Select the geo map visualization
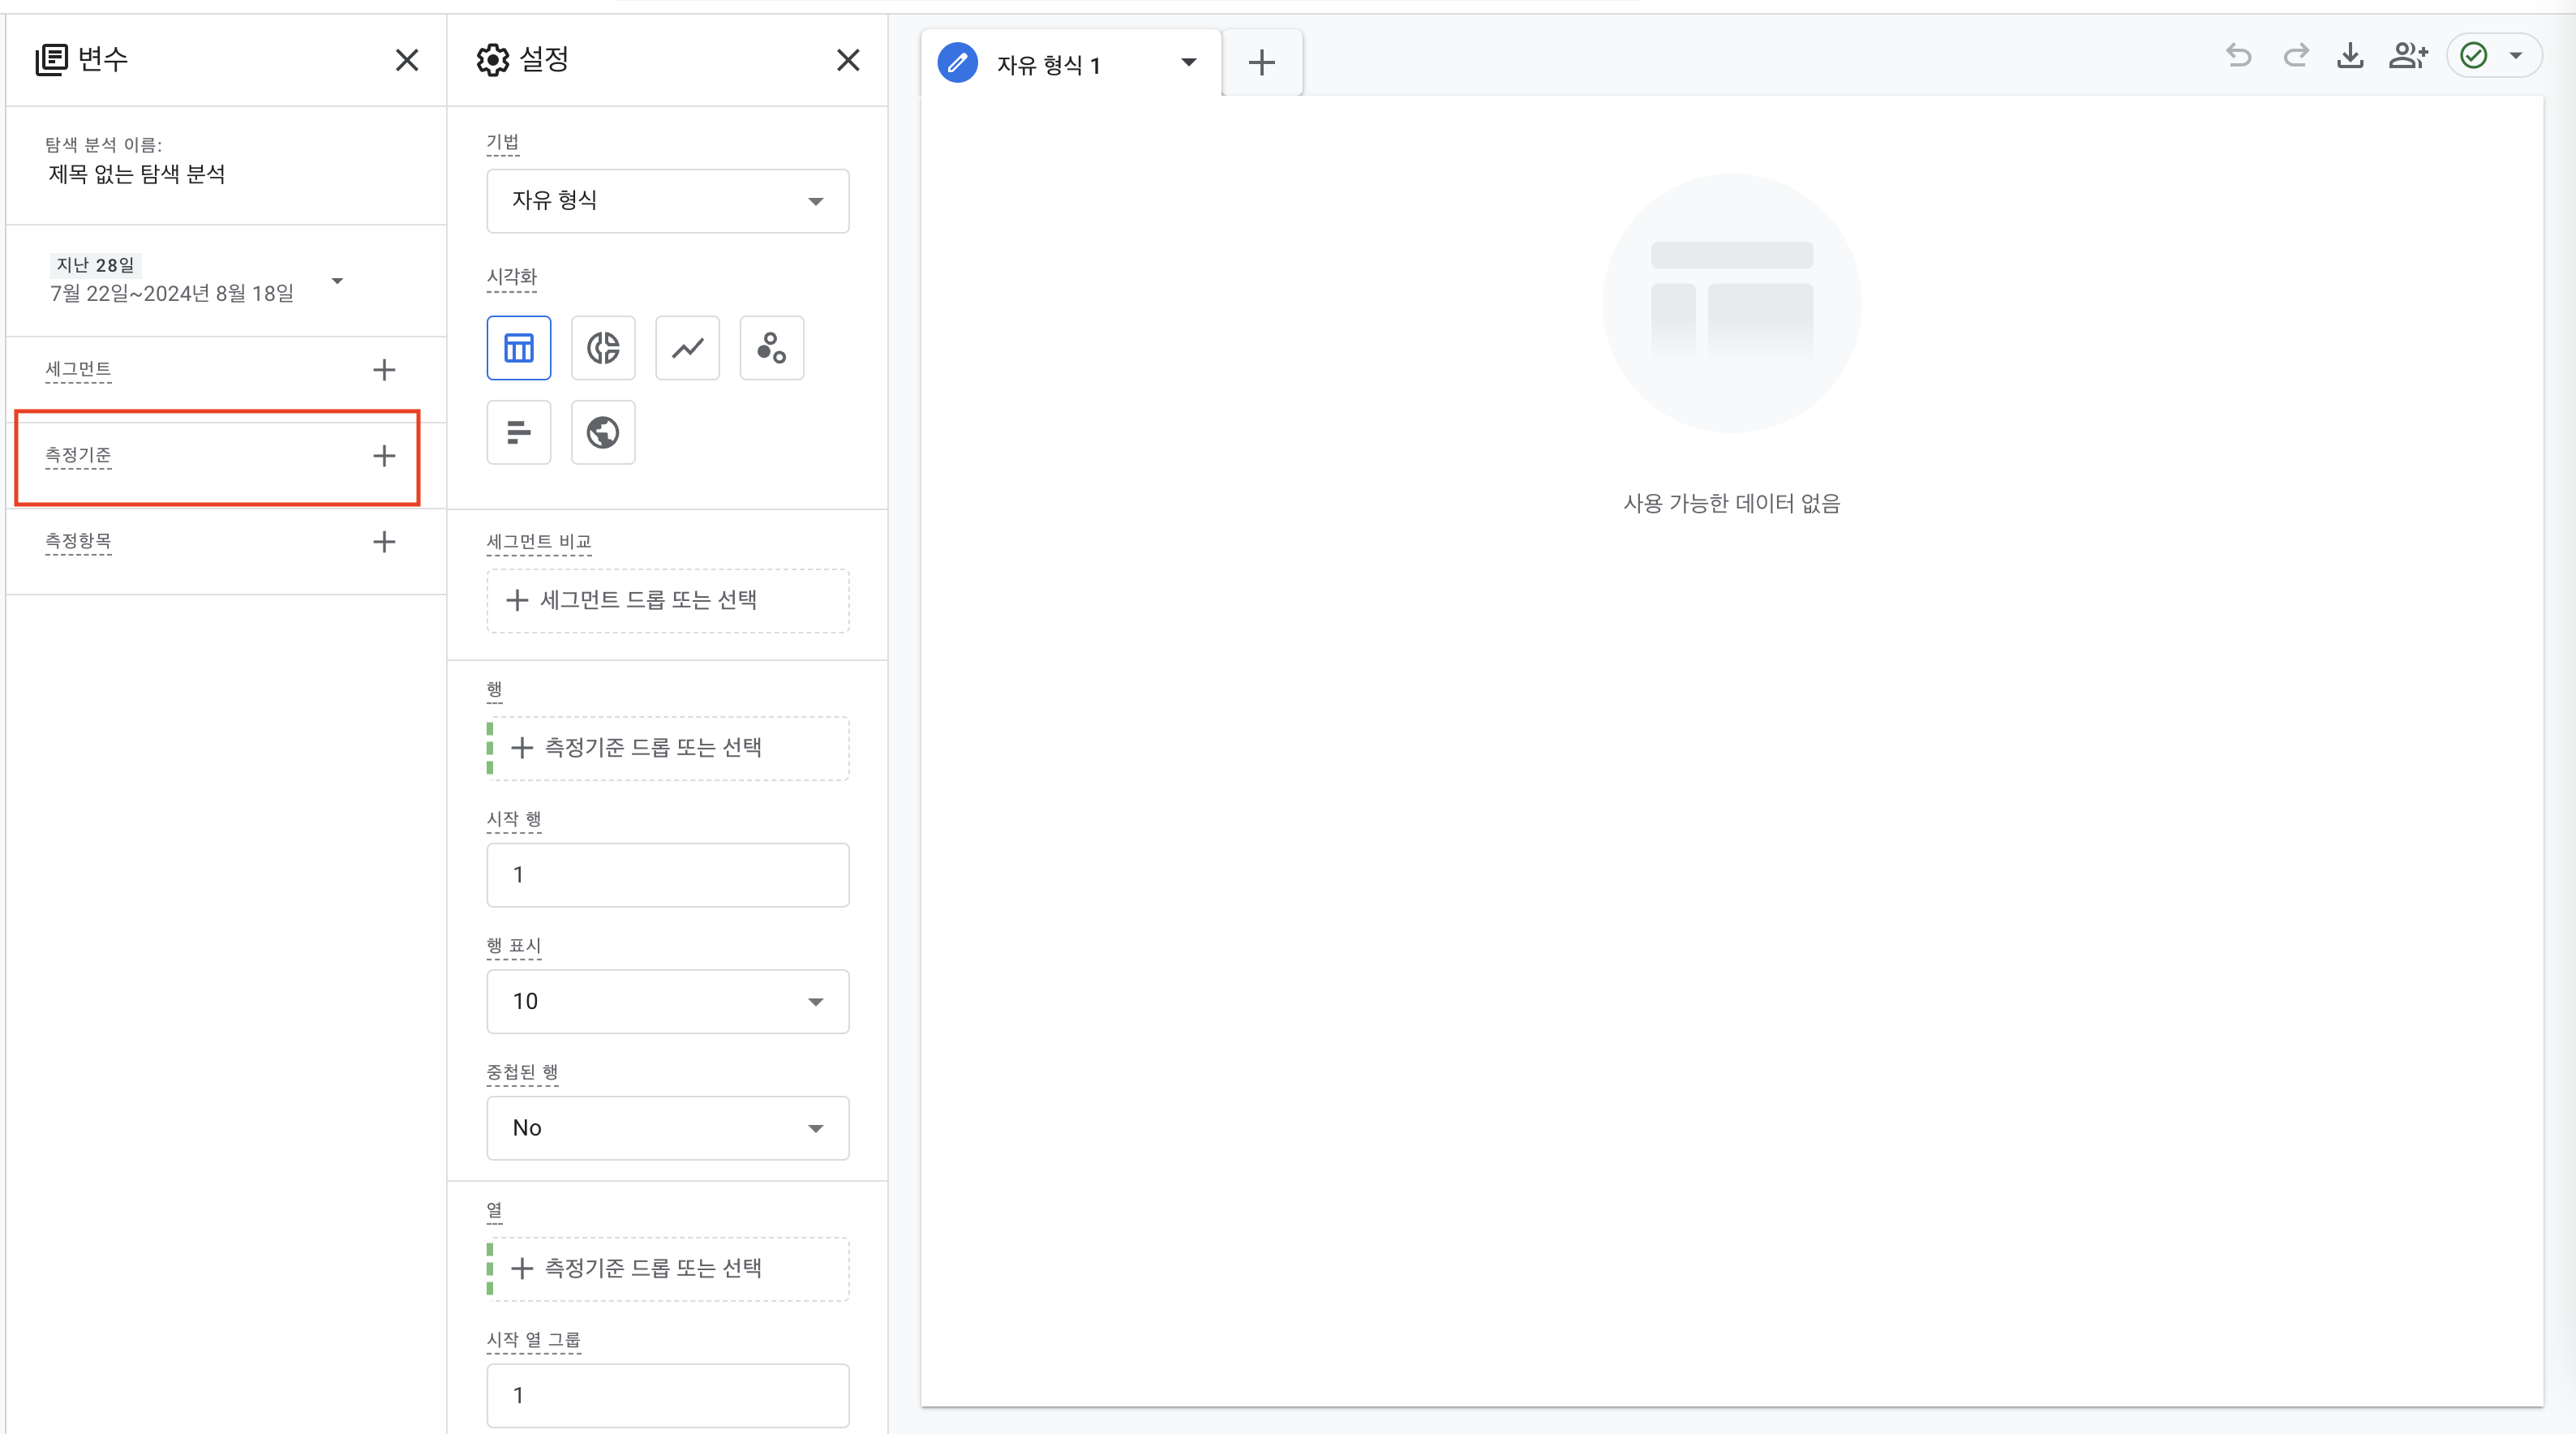Viewport: 2576px width, 1434px height. (603, 432)
